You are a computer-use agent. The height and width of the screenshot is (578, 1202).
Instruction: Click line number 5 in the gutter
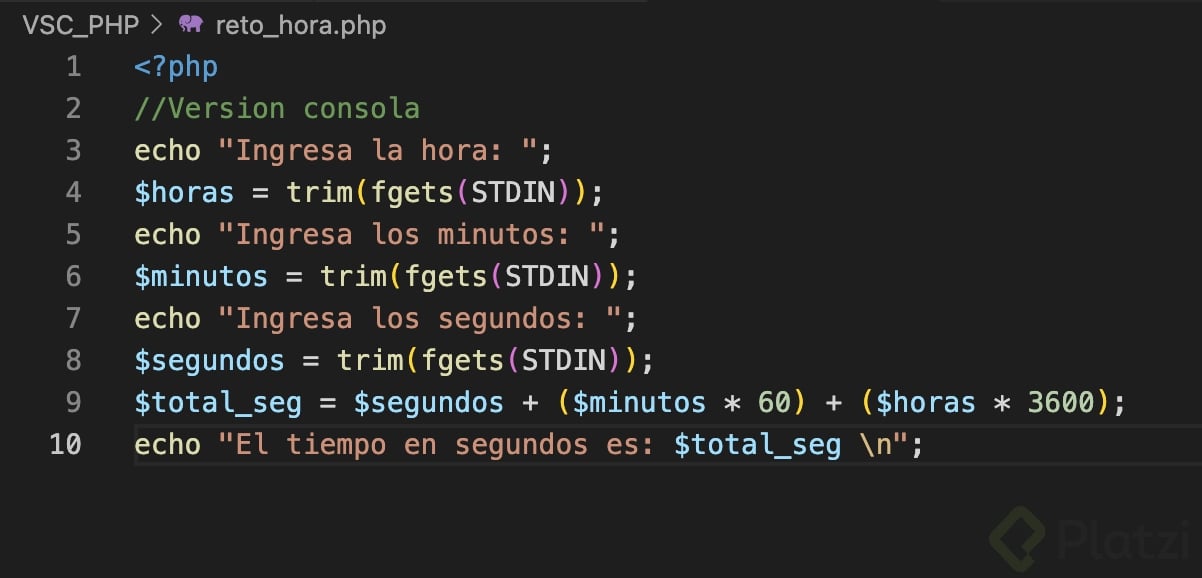point(73,234)
